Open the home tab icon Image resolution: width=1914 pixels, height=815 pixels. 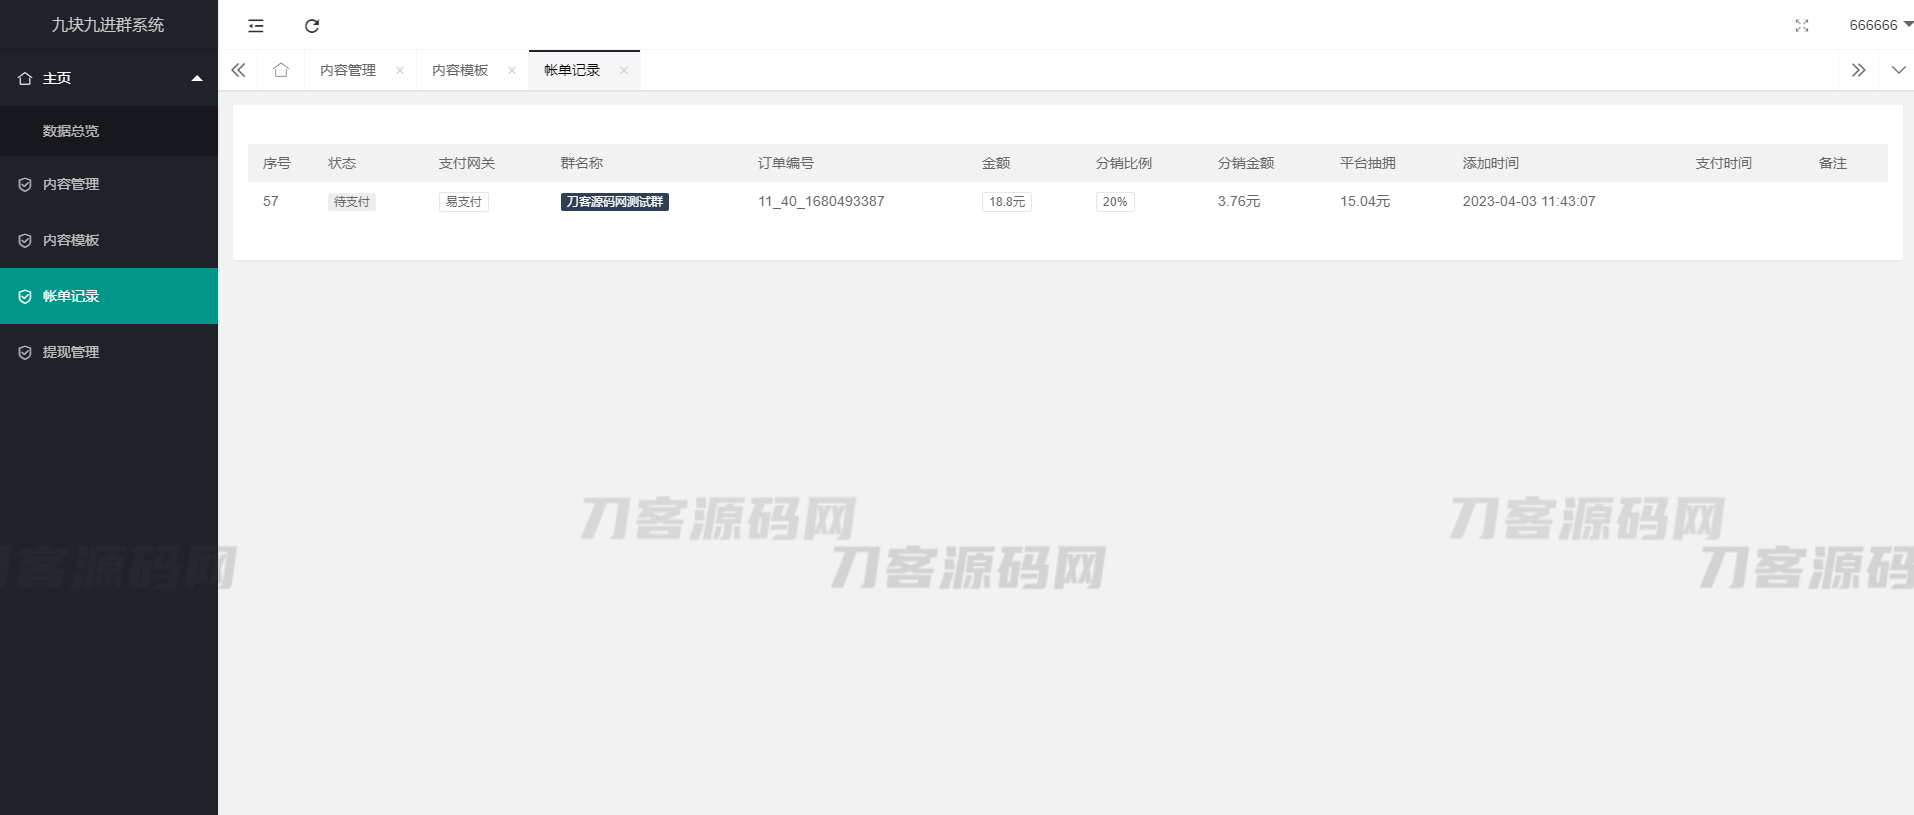click(x=281, y=70)
